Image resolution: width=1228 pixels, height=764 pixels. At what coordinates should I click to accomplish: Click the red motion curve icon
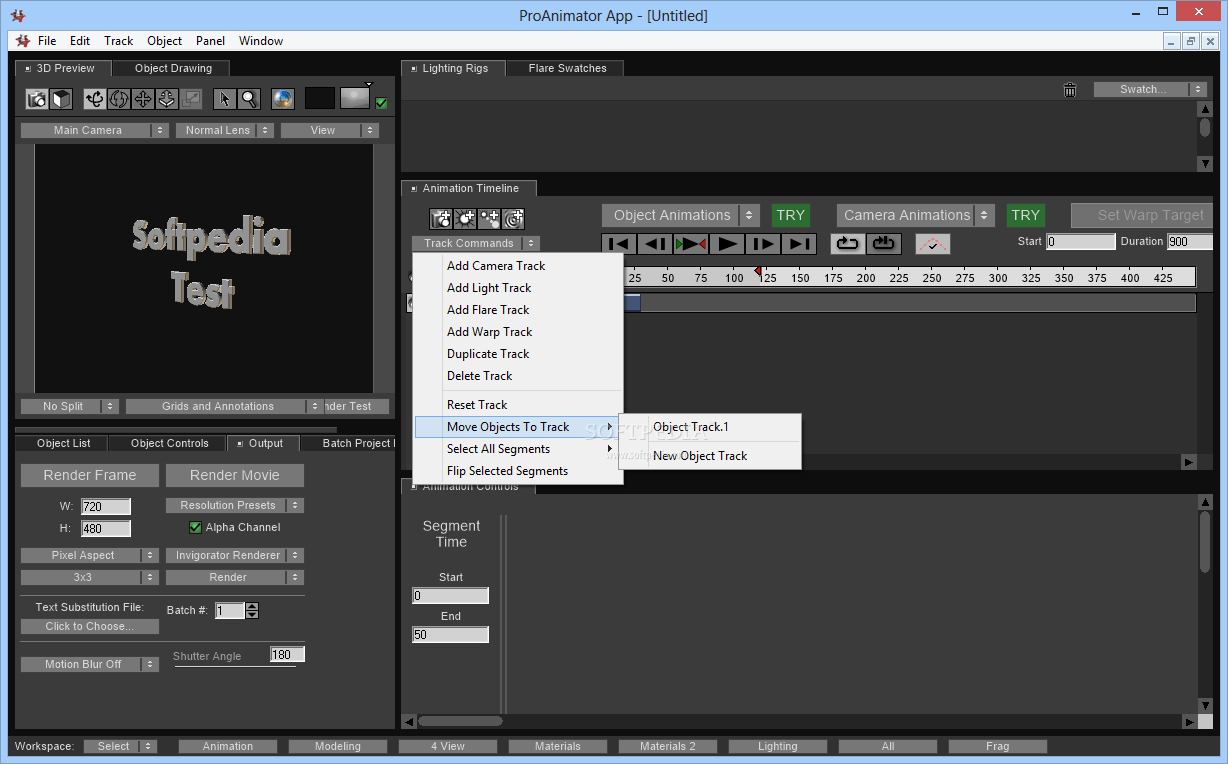click(x=933, y=243)
